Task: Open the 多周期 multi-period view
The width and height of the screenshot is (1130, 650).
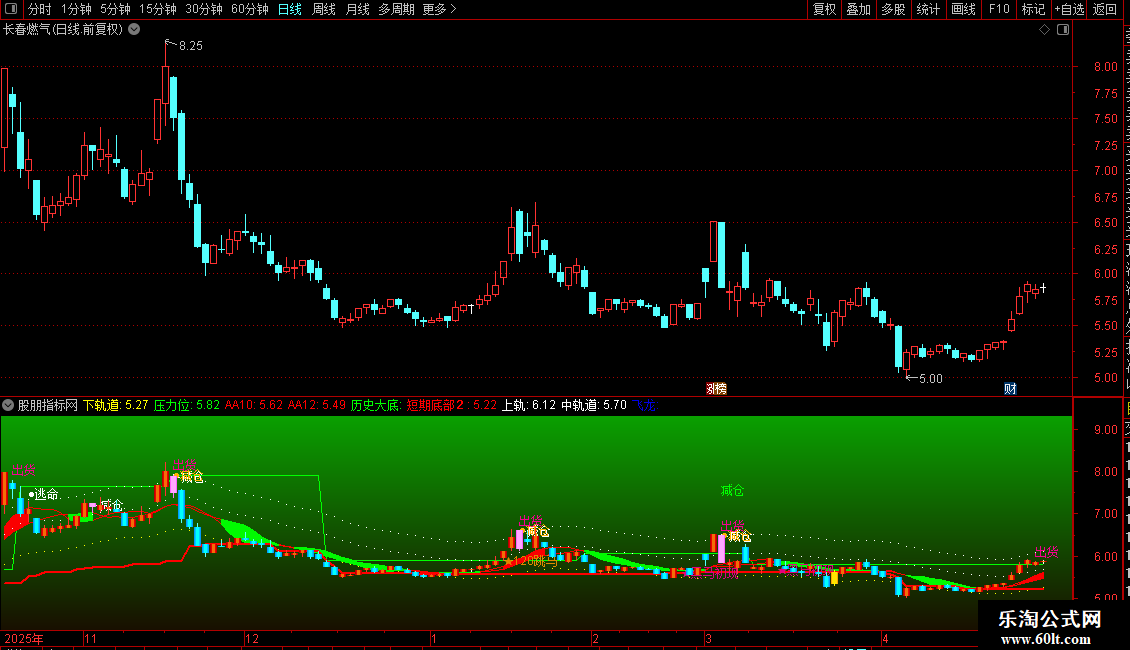Action: click(396, 9)
